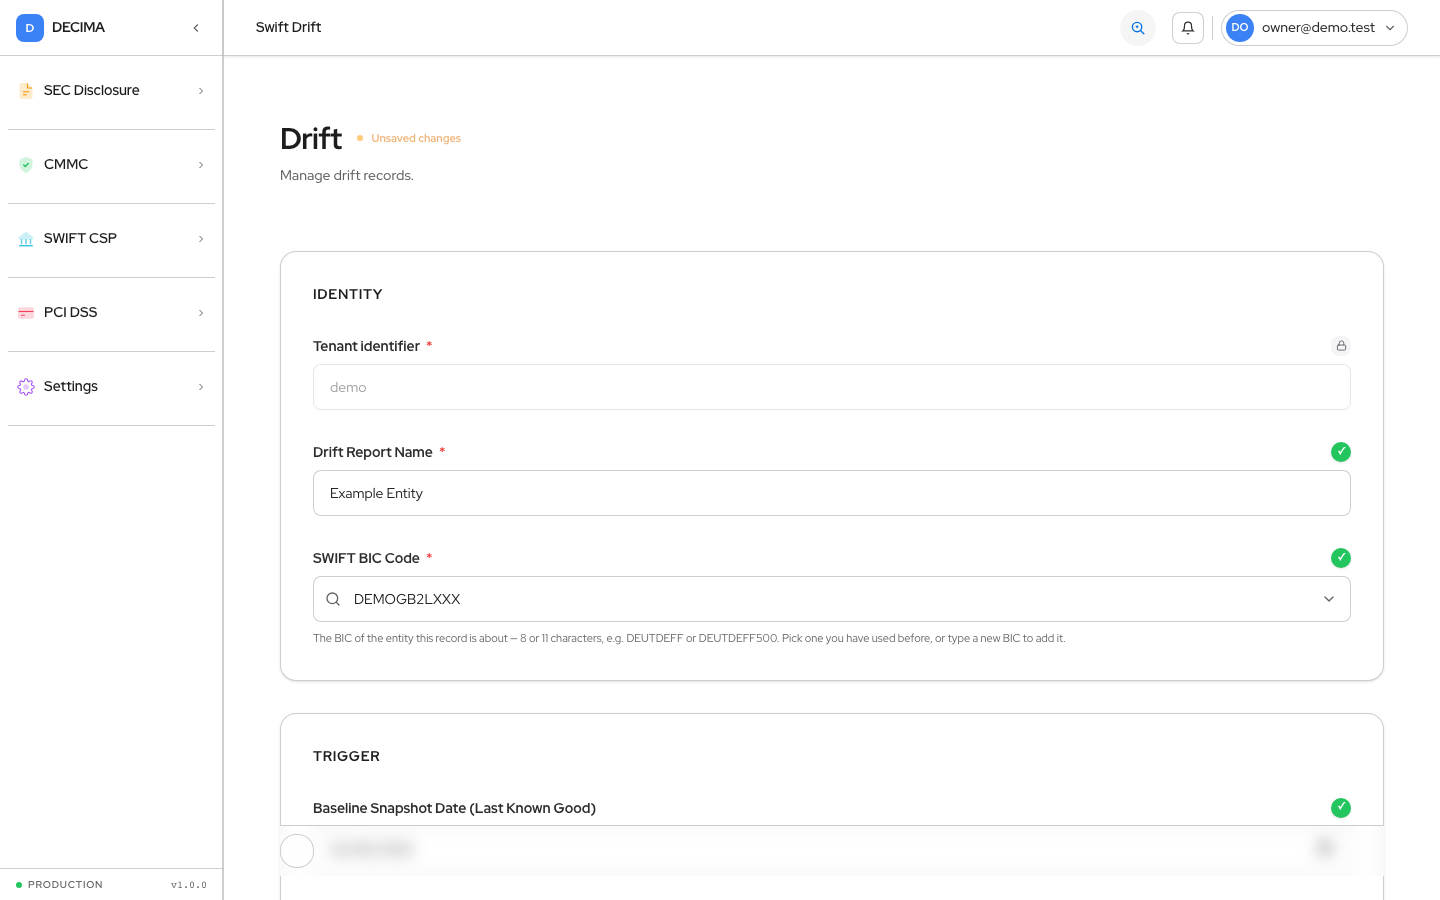Open the SWIFT BIC Code dropdown arrow
This screenshot has height=900, width=1440.
(x=1329, y=599)
